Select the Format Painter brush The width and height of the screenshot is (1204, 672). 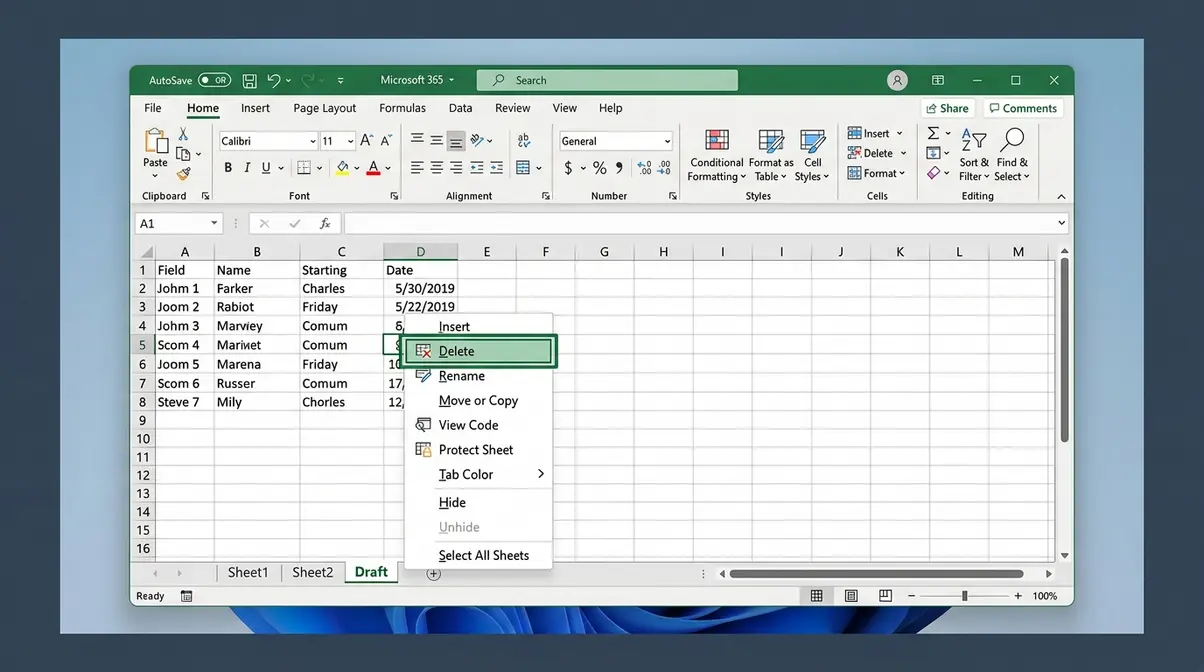click(x=183, y=173)
